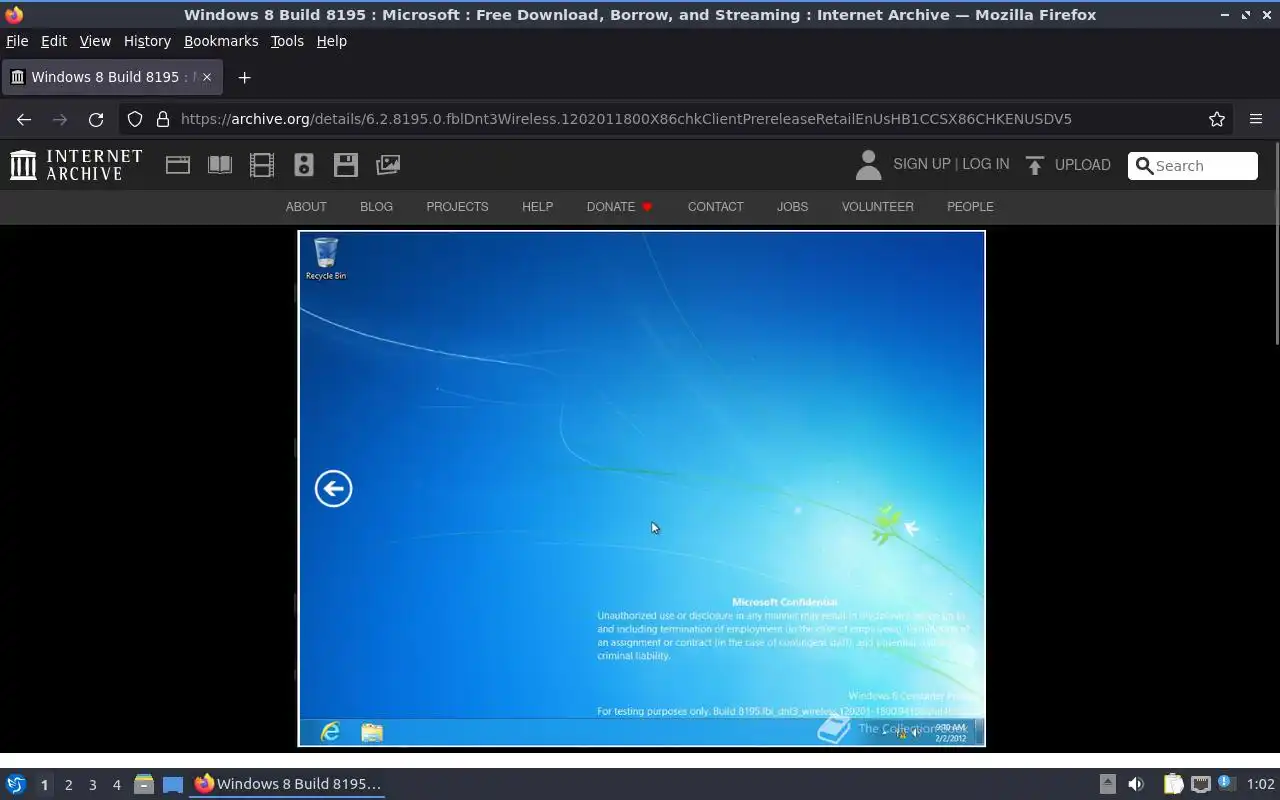Viewport: 1280px width, 800px height.
Task: Open the PROJECTS link
Action: (x=457, y=207)
